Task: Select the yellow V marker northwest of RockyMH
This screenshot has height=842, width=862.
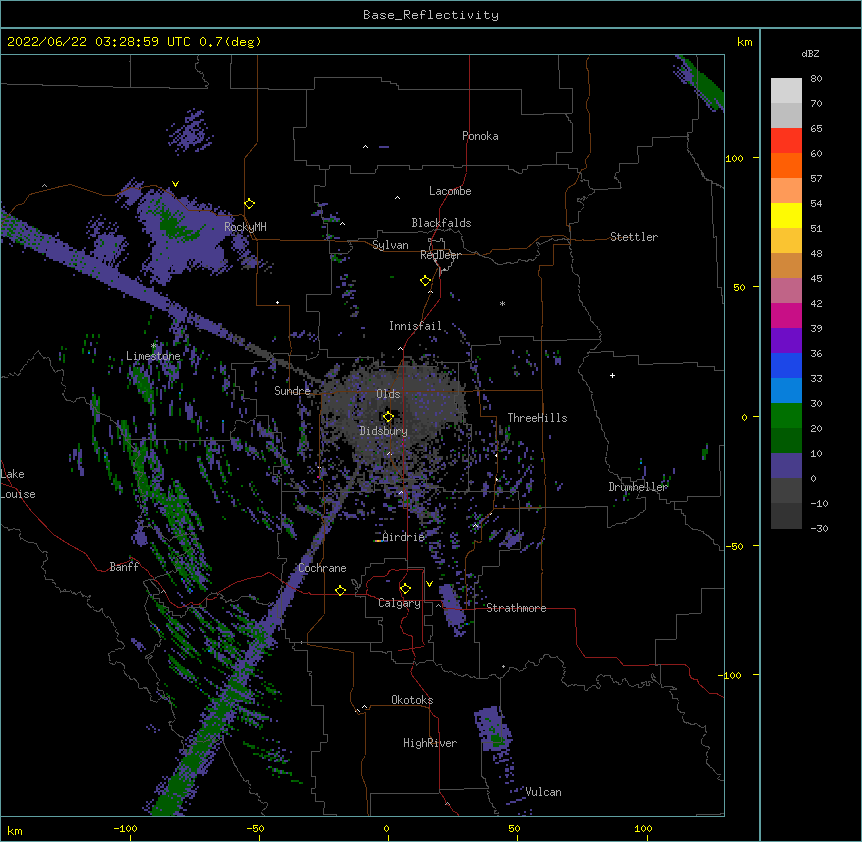Action: point(175,184)
